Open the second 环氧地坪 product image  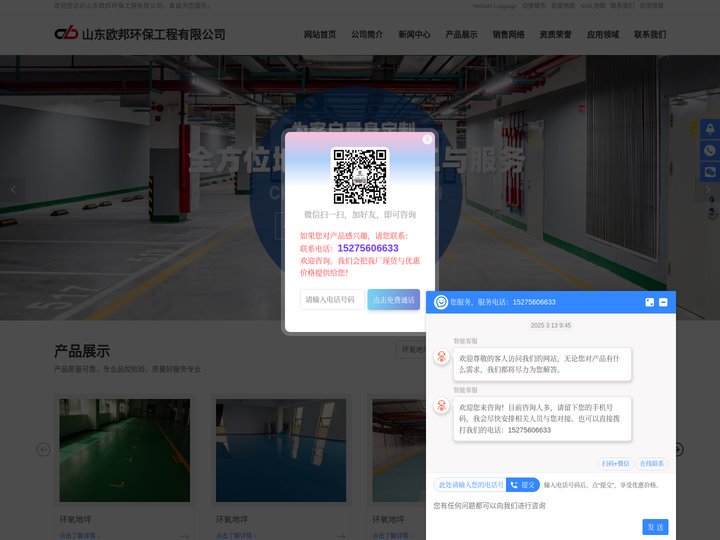click(x=281, y=450)
